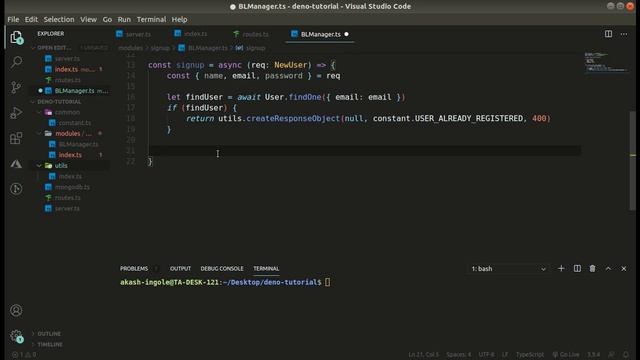Select index.ts in the Open Editors list
The height and width of the screenshot is (360, 640).
pos(66,69)
